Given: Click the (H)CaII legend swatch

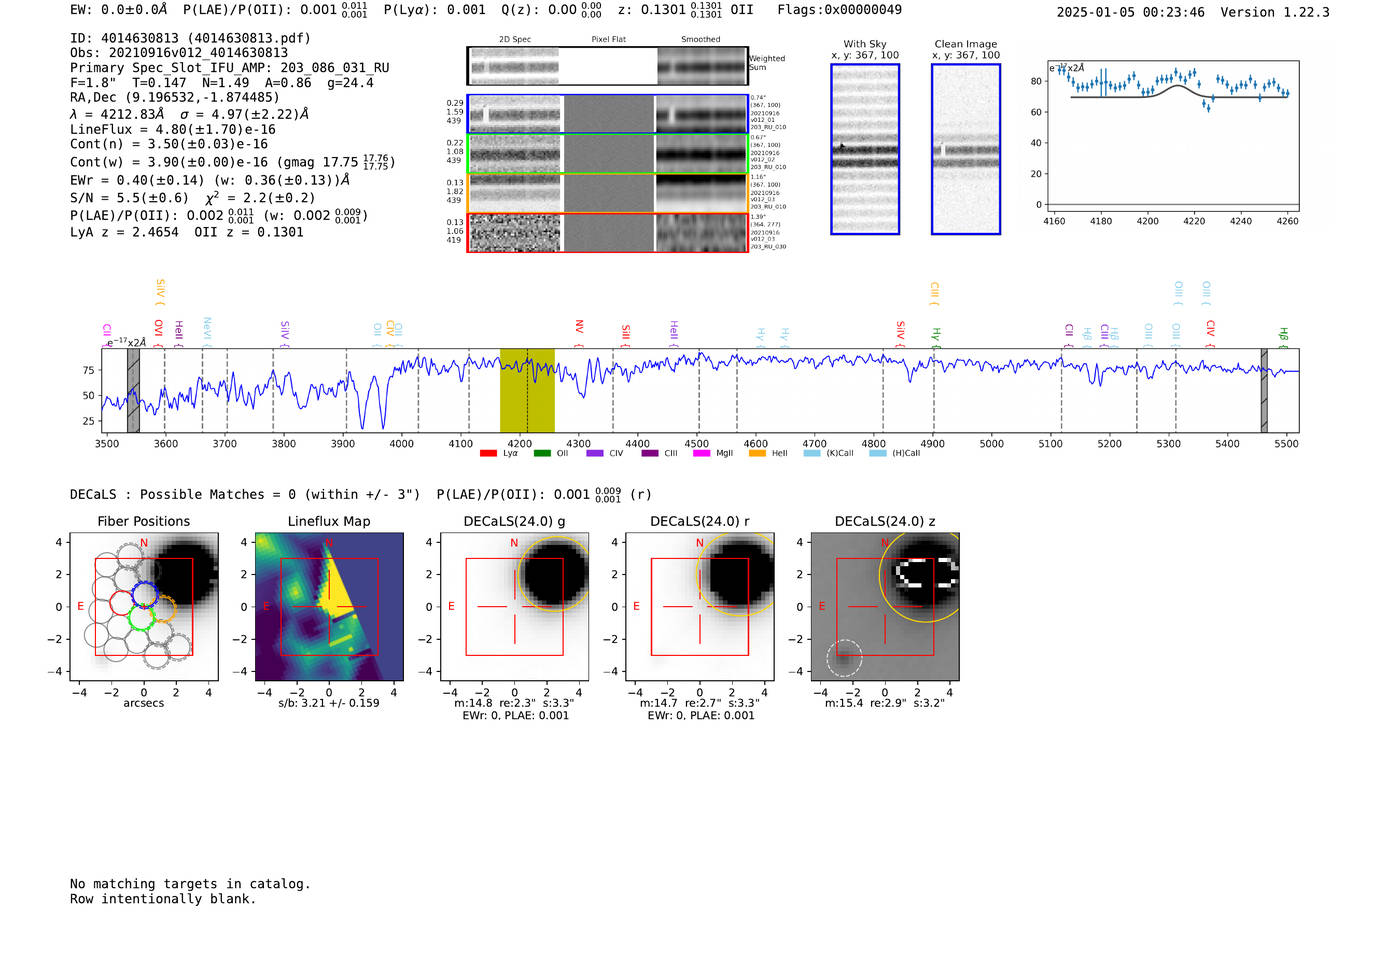Looking at the screenshot, I should tap(878, 454).
